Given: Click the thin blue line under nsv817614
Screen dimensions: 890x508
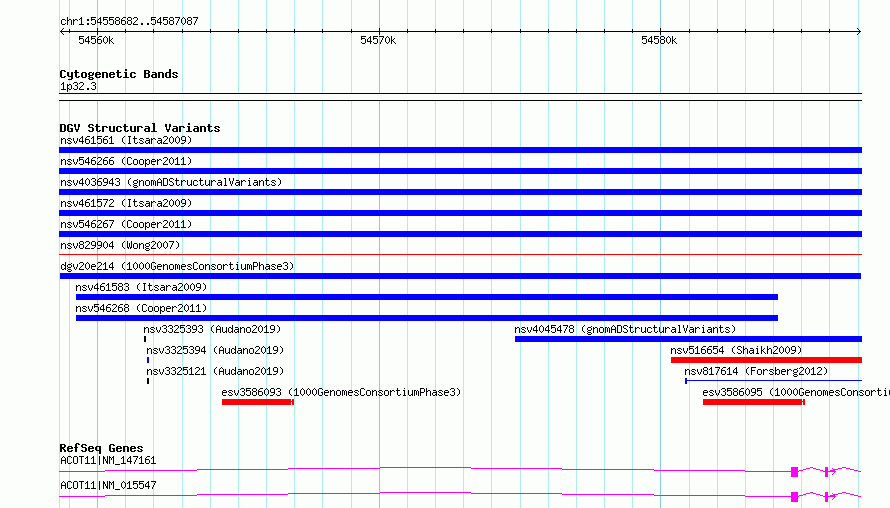Looking at the screenshot, I should [x=774, y=381].
